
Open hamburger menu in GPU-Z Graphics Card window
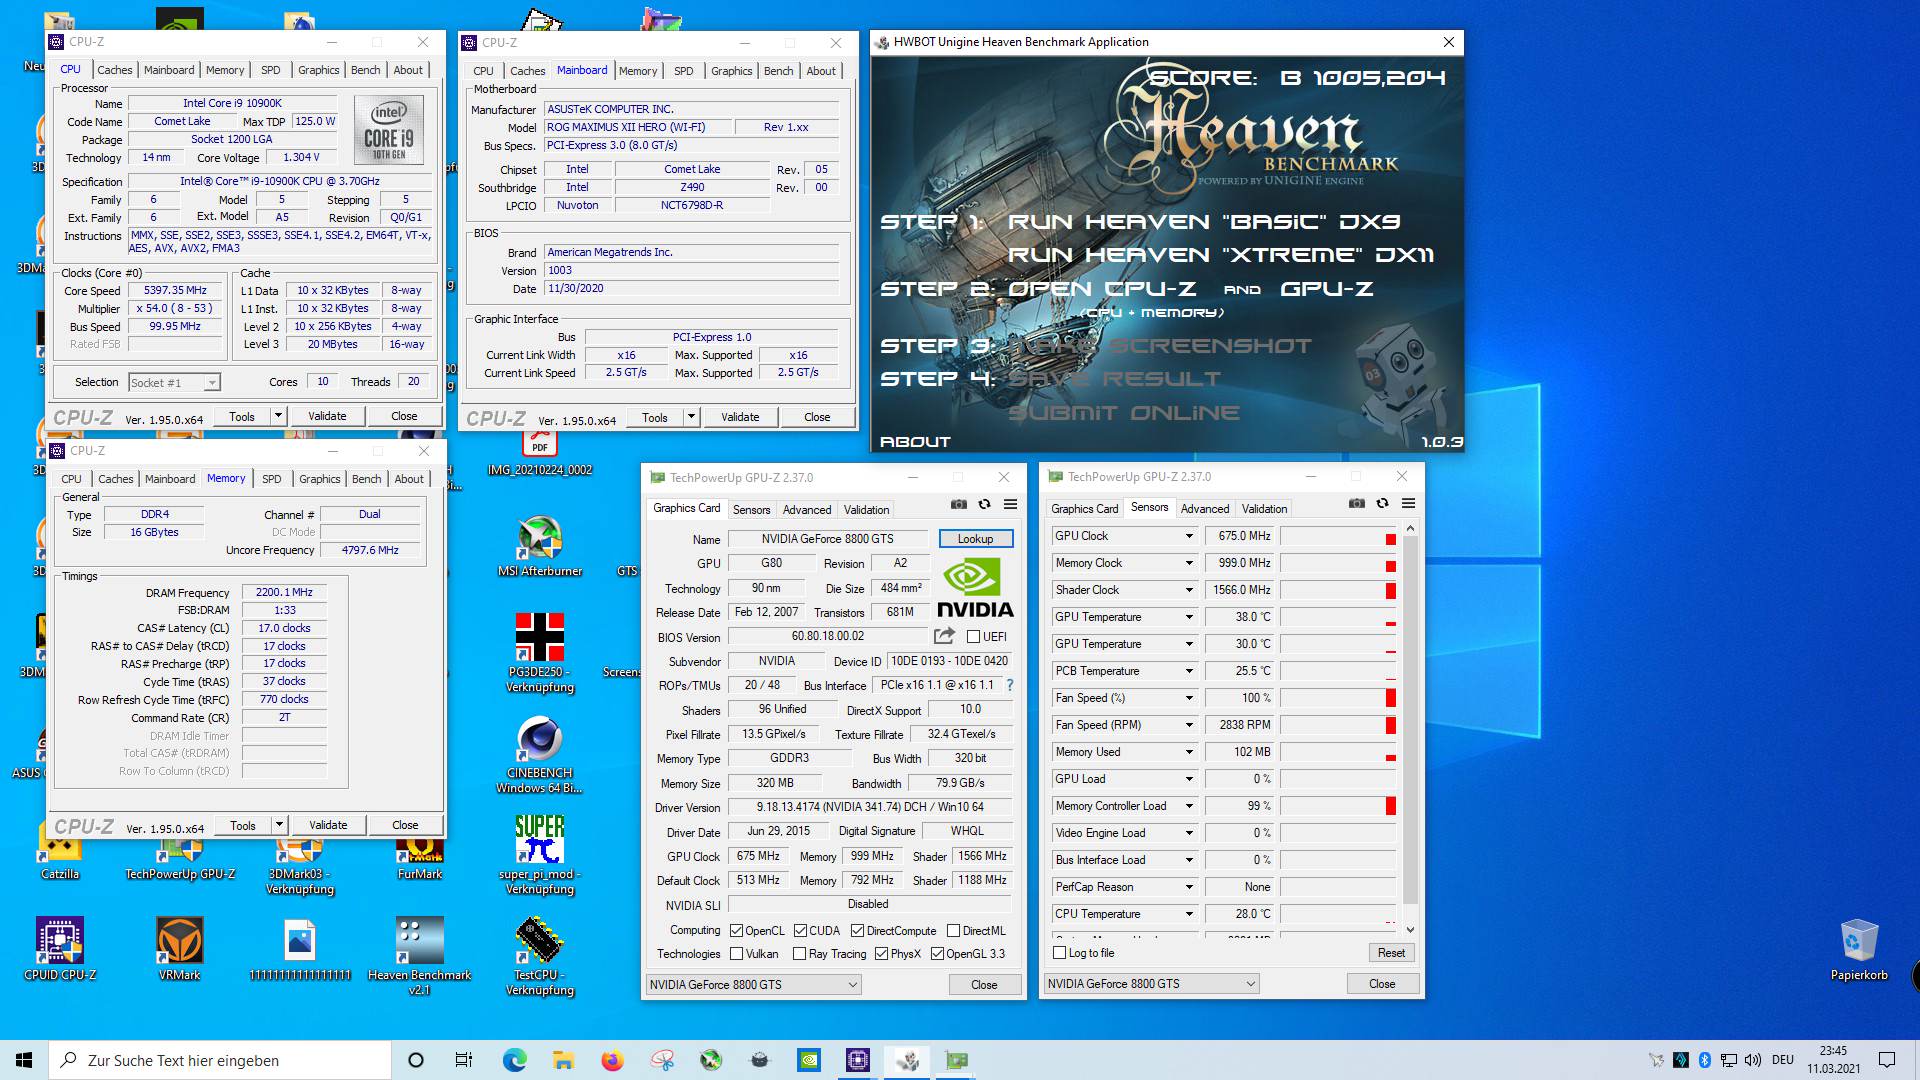(x=1010, y=504)
